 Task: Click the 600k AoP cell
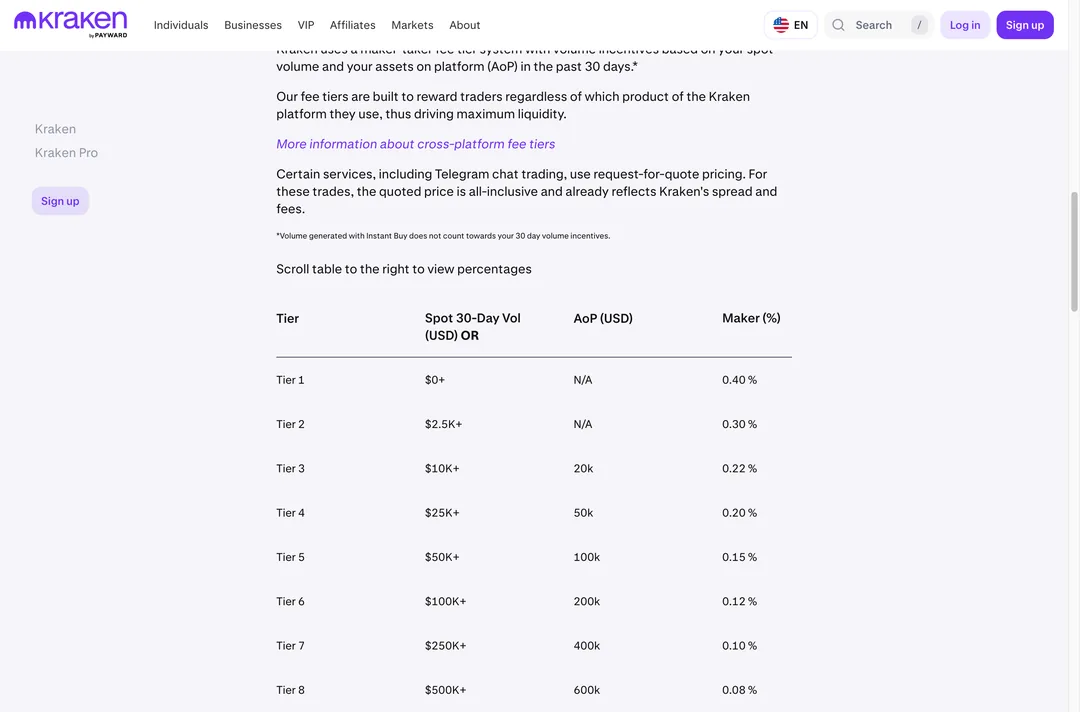tap(587, 690)
